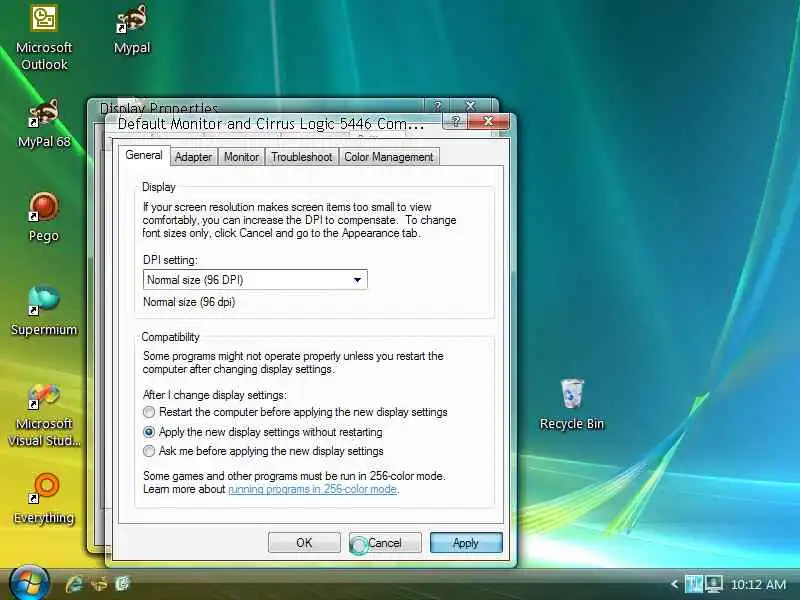Open the Windows Start orb
This screenshot has width=800, height=600.
[28, 583]
